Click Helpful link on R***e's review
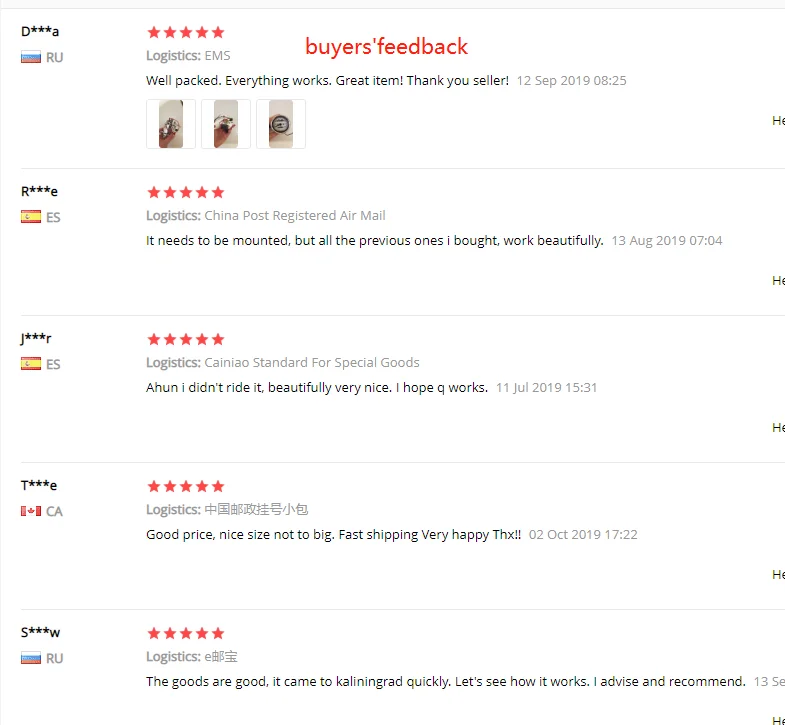Image resolution: width=785 pixels, height=725 pixels. coord(778,280)
